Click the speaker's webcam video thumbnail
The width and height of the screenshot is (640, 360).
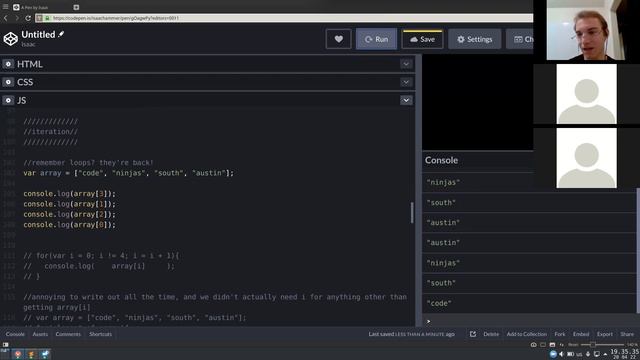coord(586,30)
